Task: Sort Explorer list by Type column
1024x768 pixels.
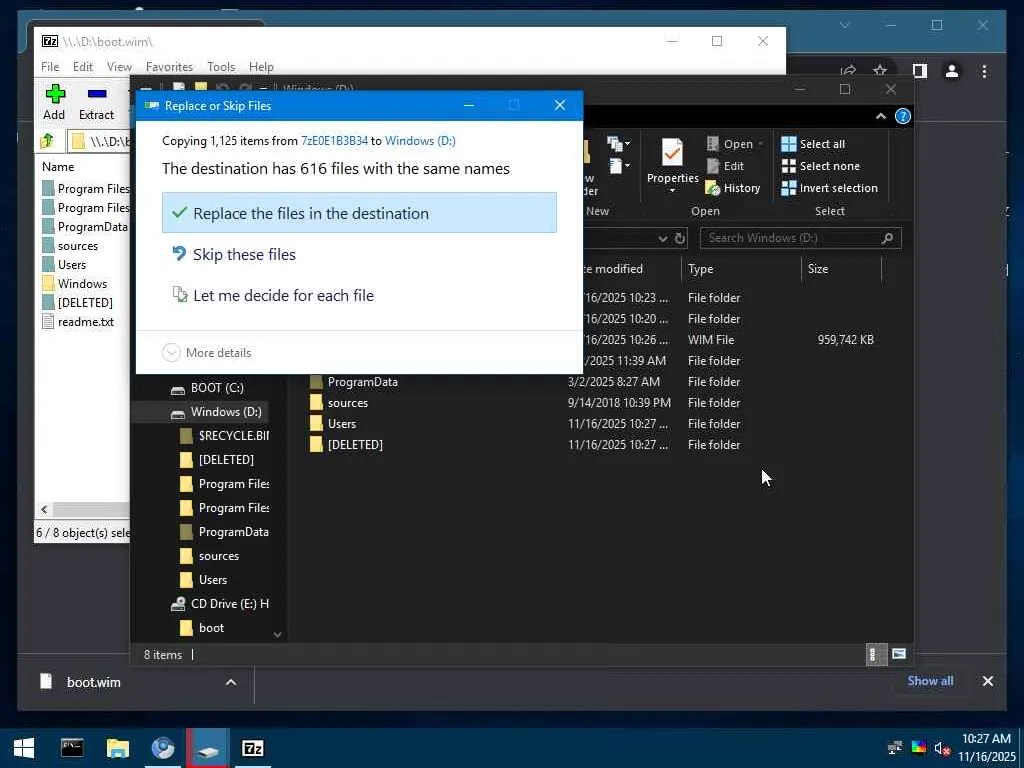Action: 741,268
